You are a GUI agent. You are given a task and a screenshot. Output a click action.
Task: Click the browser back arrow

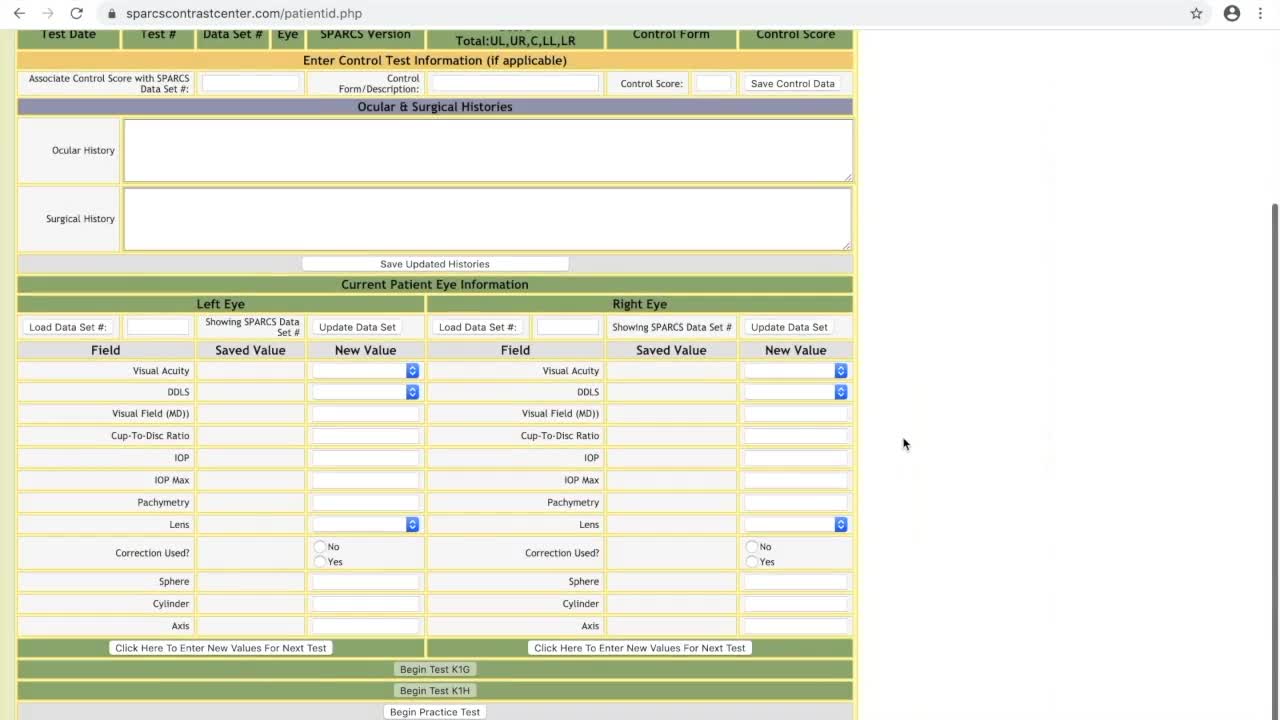(20, 14)
